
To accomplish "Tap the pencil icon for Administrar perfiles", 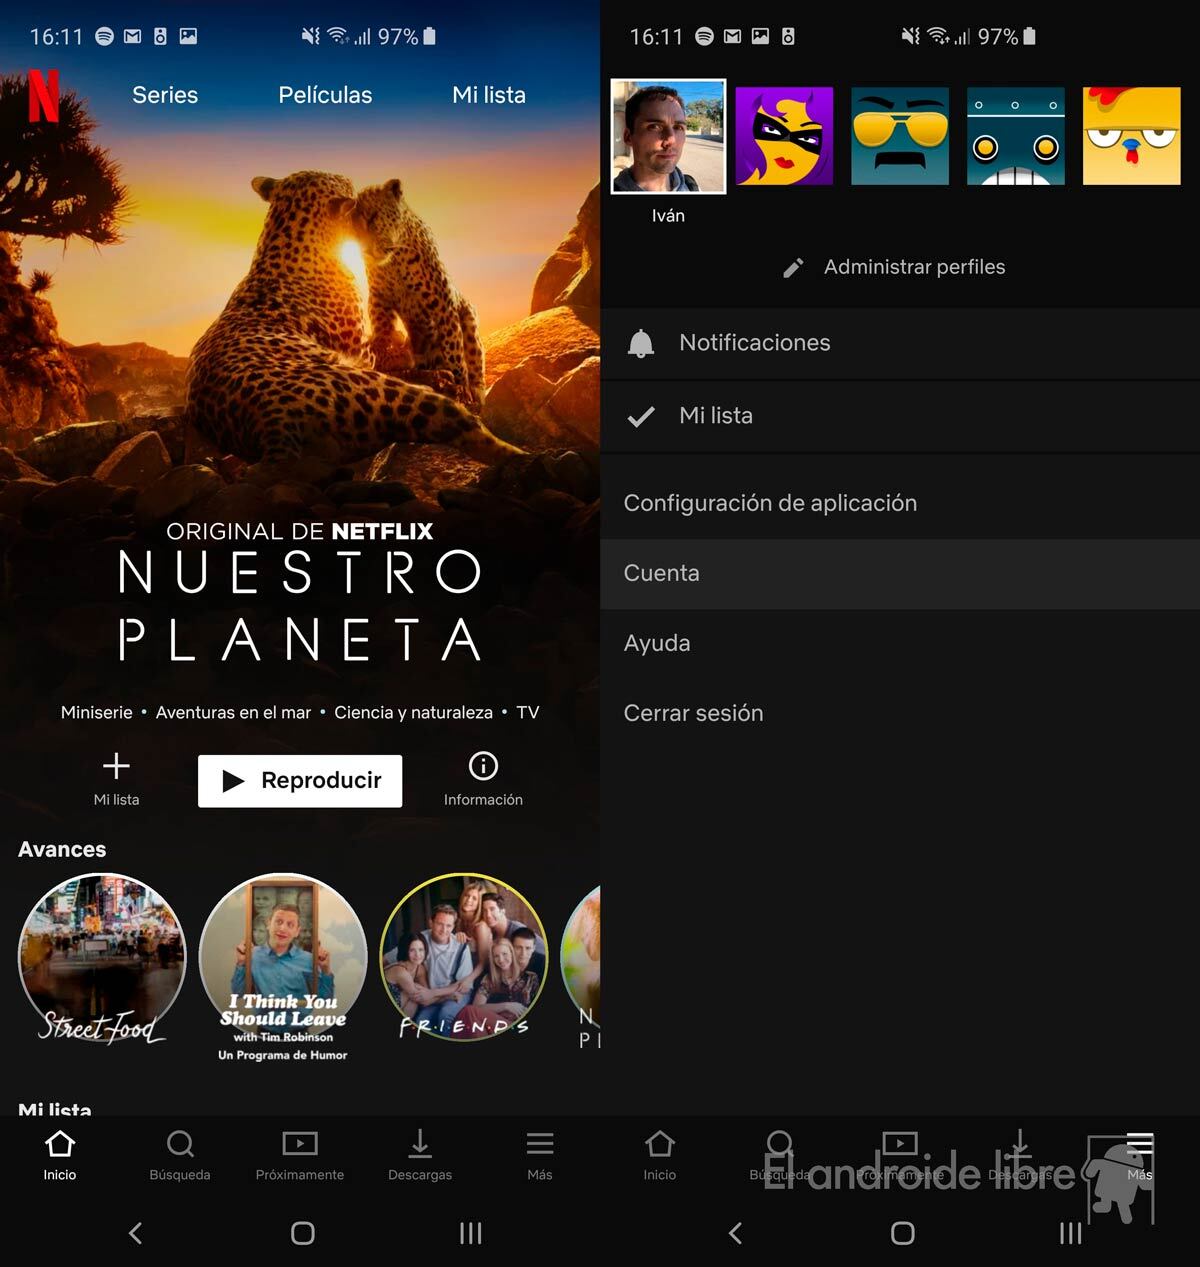I will pyautogui.click(x=793, y=268).
